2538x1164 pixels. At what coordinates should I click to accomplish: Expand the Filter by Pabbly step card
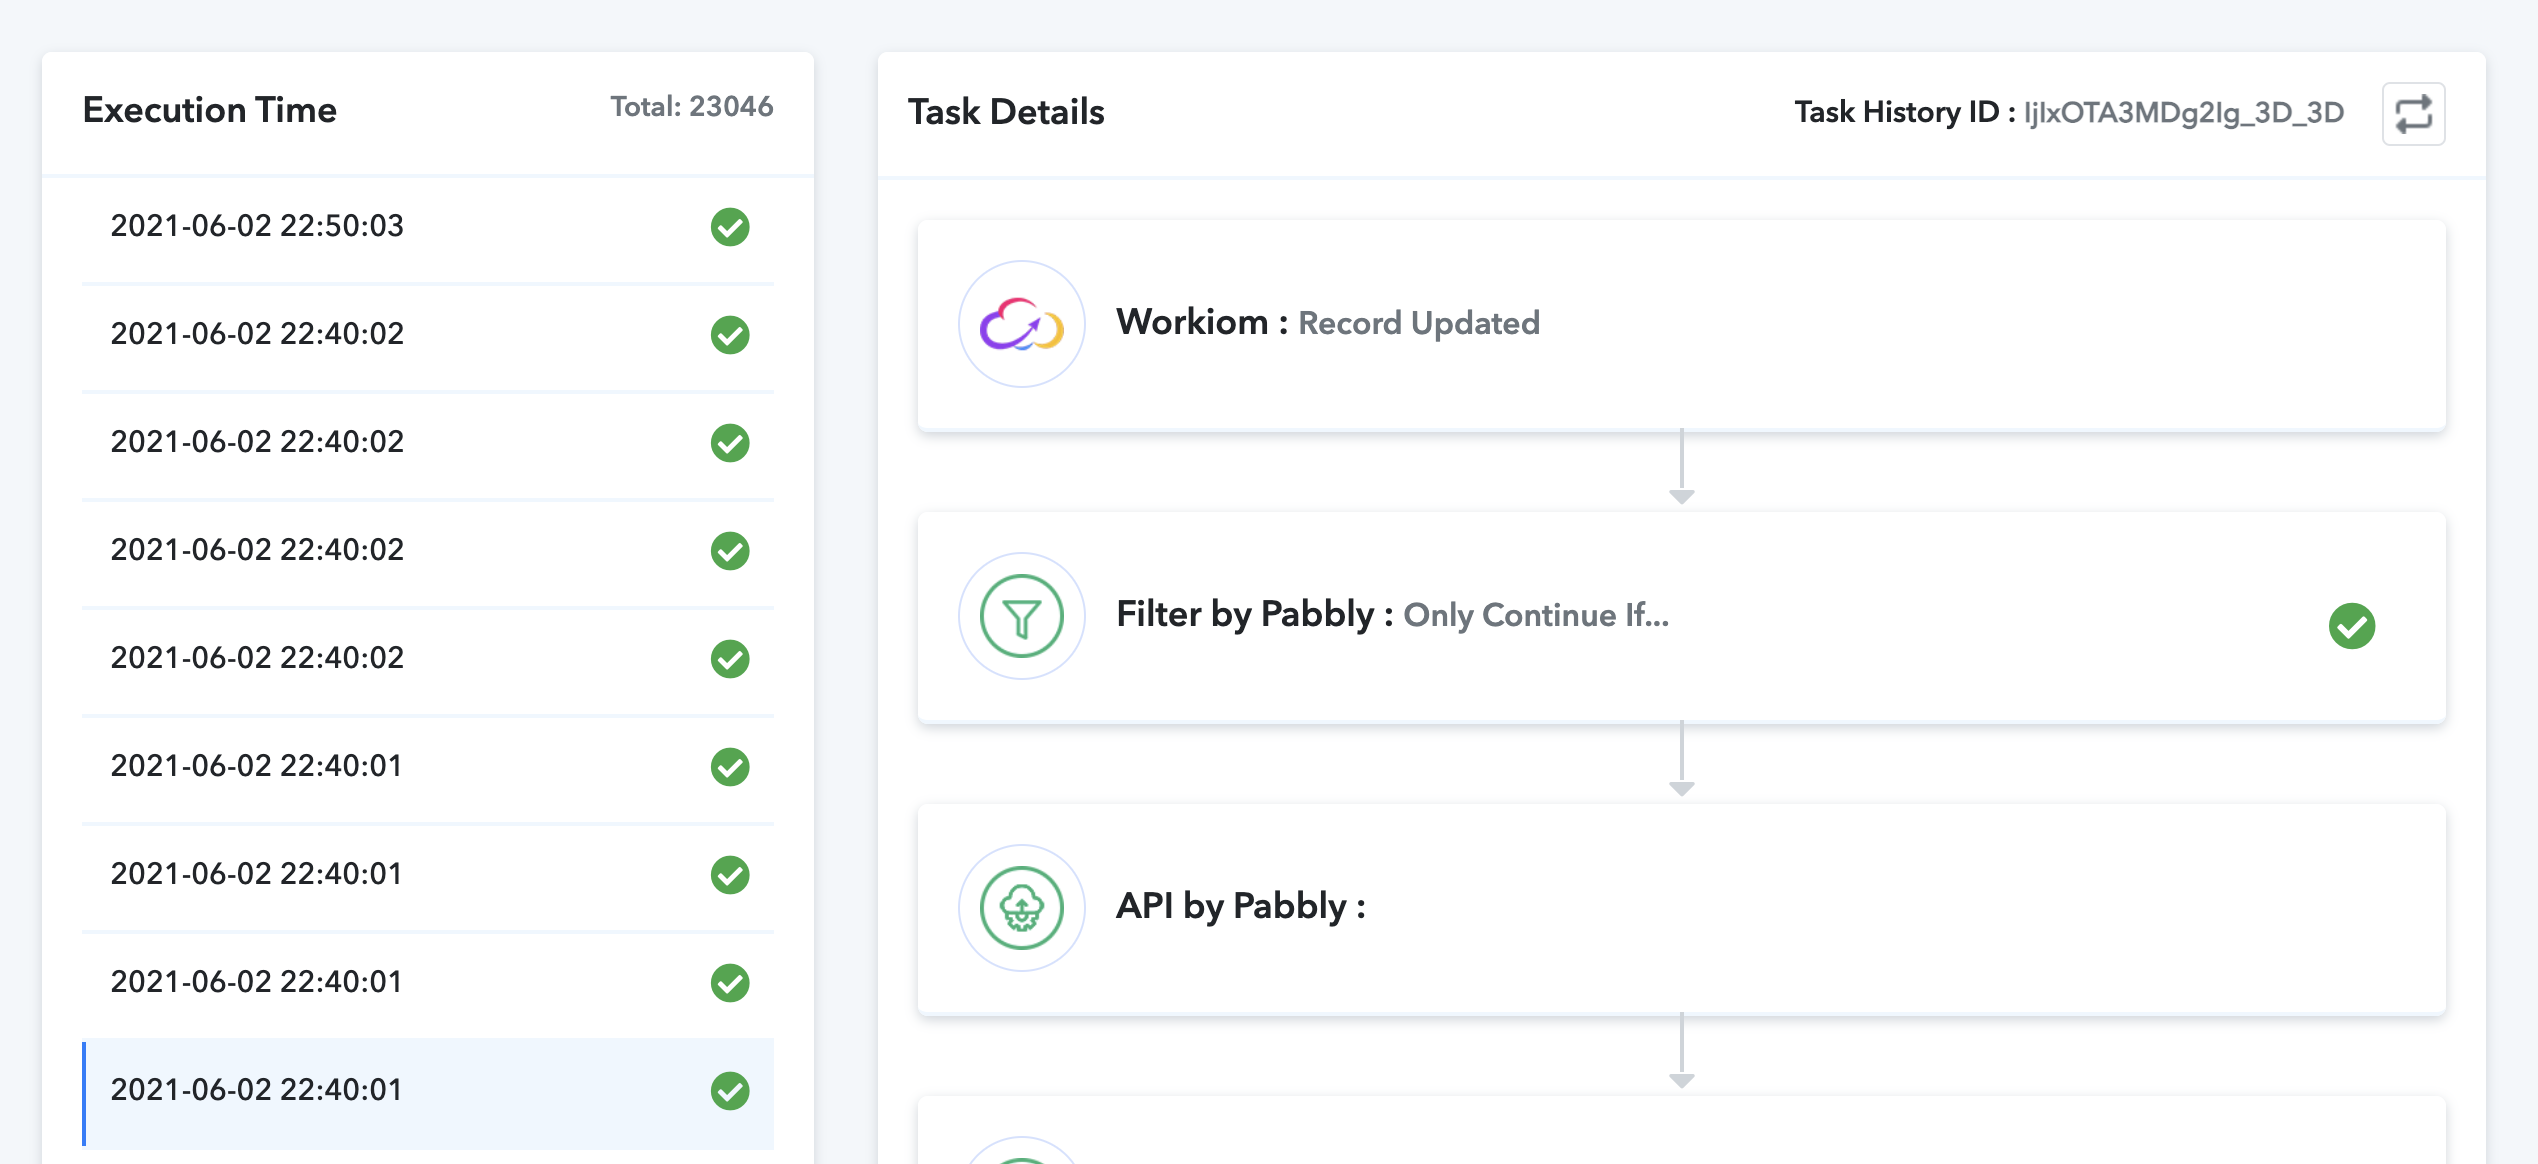tap(1681, 617)
